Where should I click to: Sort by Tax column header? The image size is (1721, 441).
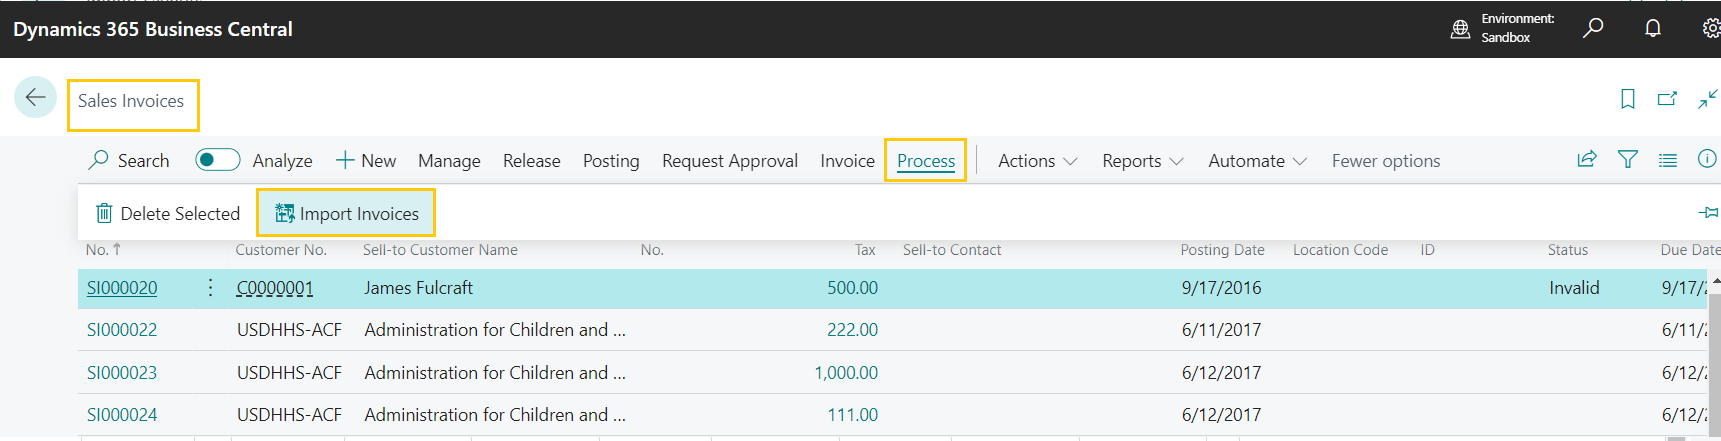[x=865, y=250]
